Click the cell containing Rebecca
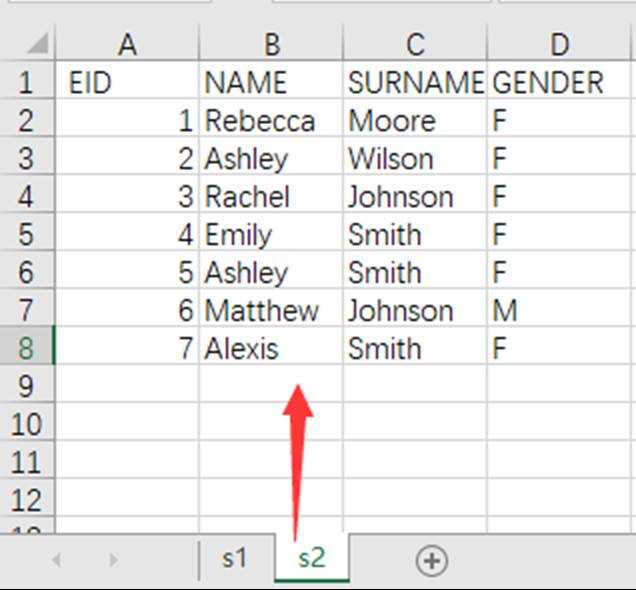Viewport: 636px width, 590px height. click(x=271, y=119)
